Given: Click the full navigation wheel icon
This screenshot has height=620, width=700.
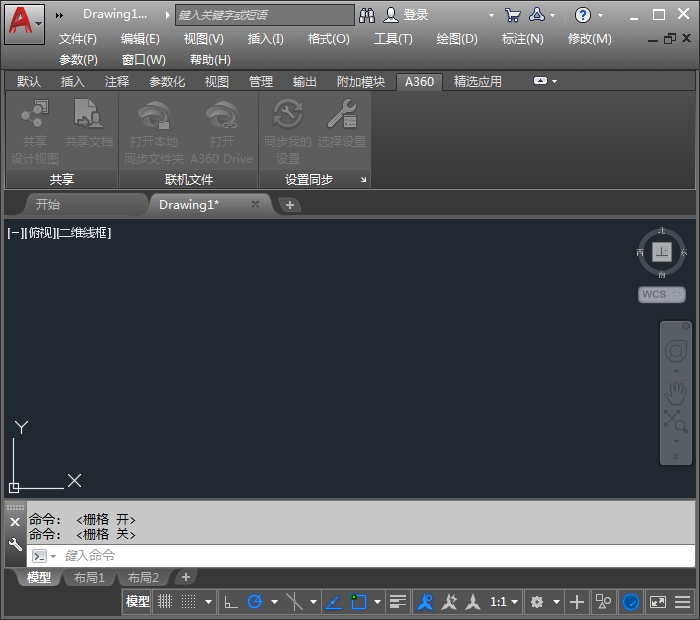Looking at the screenshot, I should coord(676,351).
